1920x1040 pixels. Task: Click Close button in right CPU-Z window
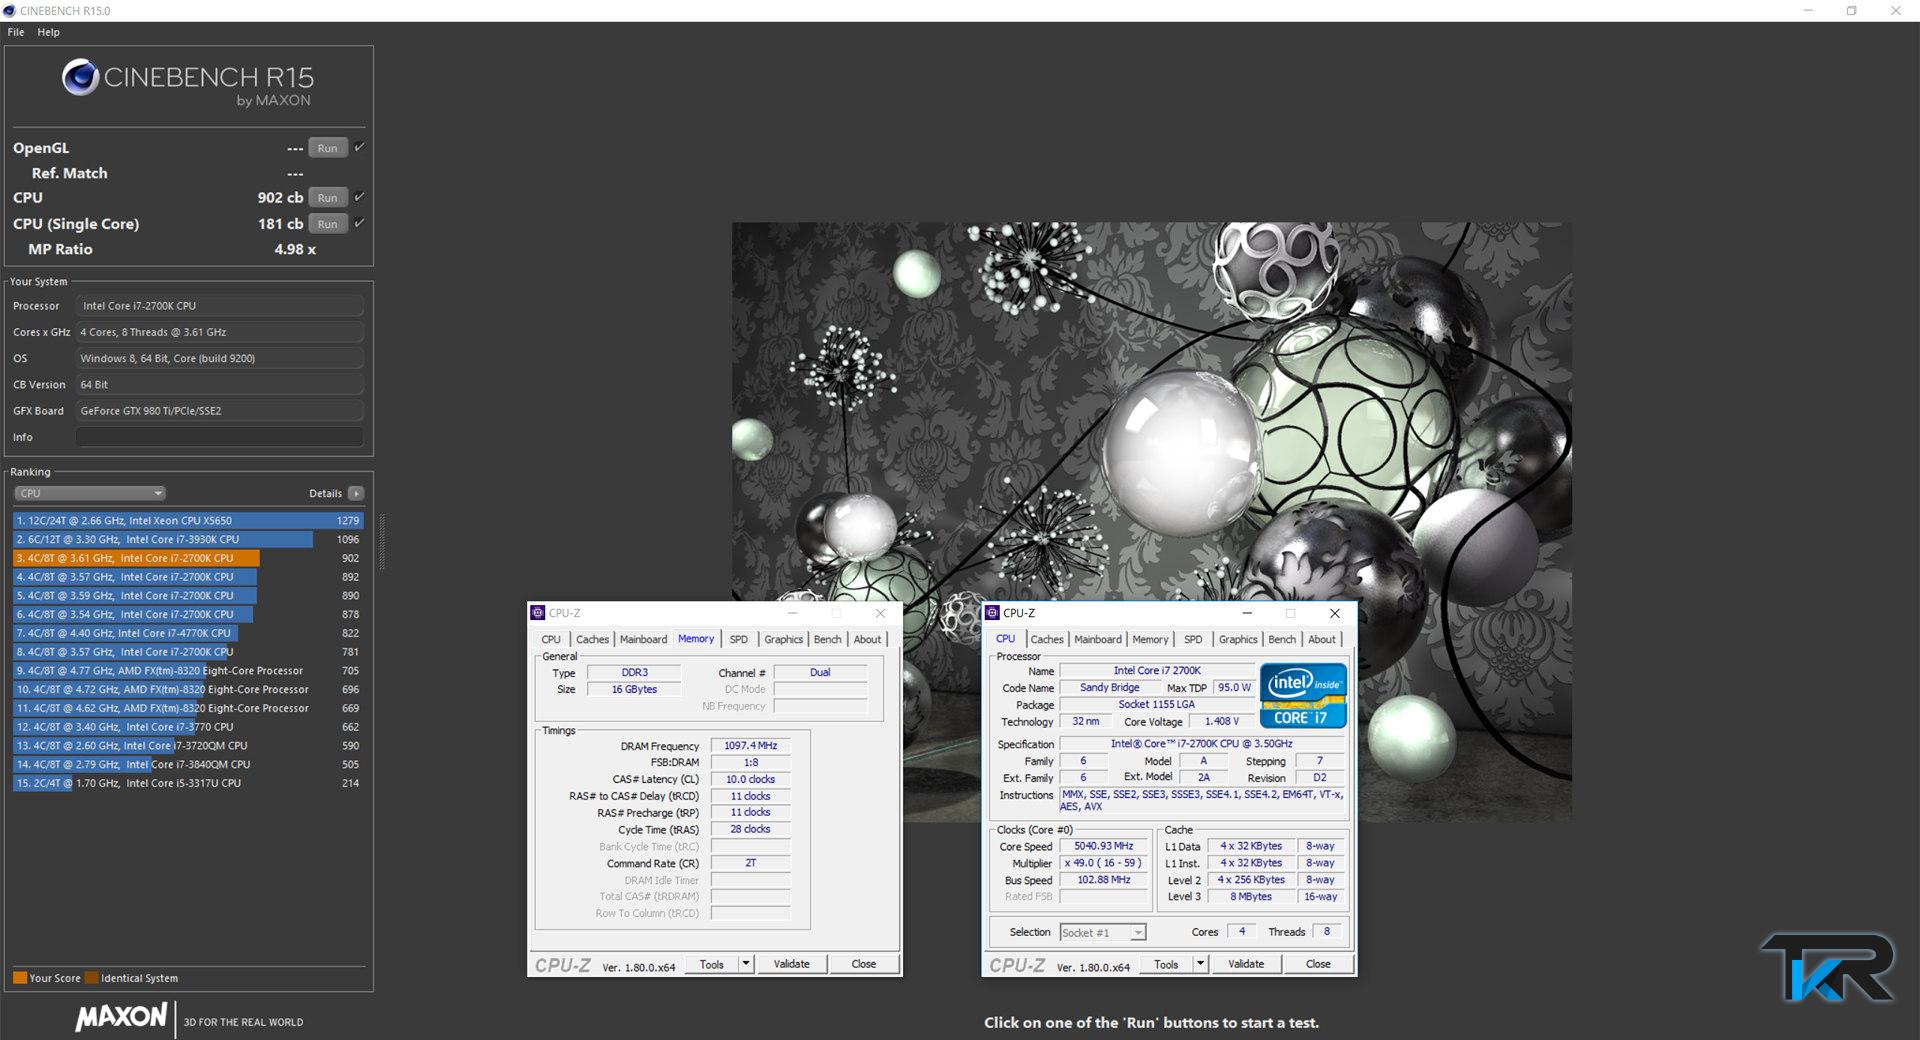(x=1318, y=964)
